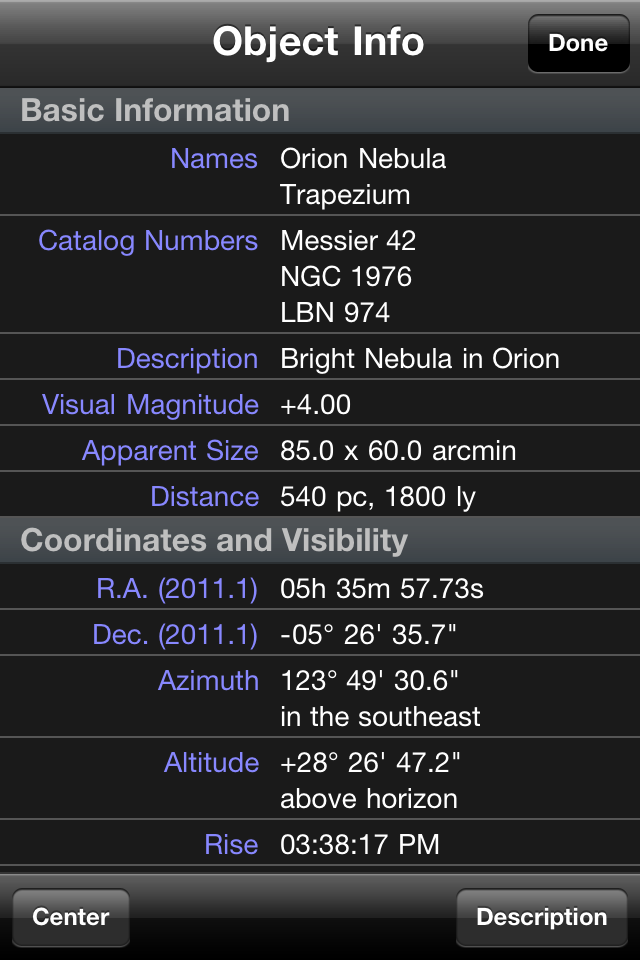The image size is (640, 960).
Task: Tap the Azimuth 123° 49' 30.6" value
Action: 370,681
